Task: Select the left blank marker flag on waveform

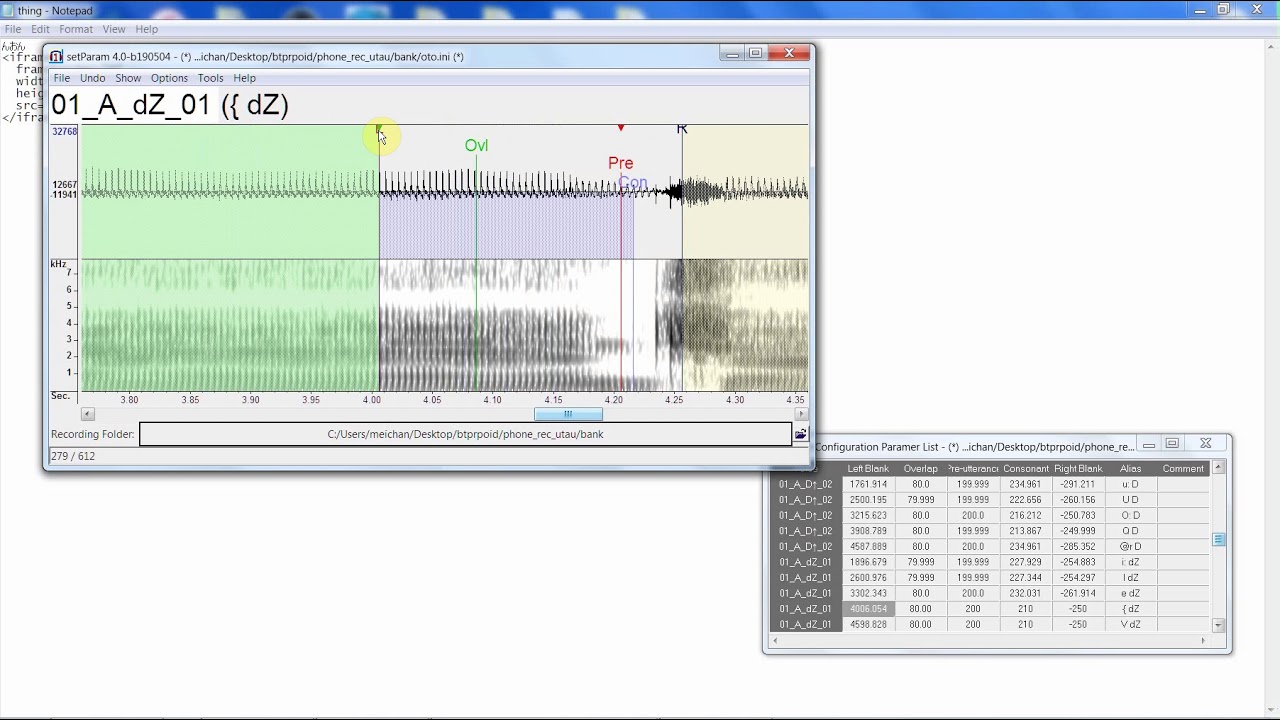Action: tap(379, 129)
